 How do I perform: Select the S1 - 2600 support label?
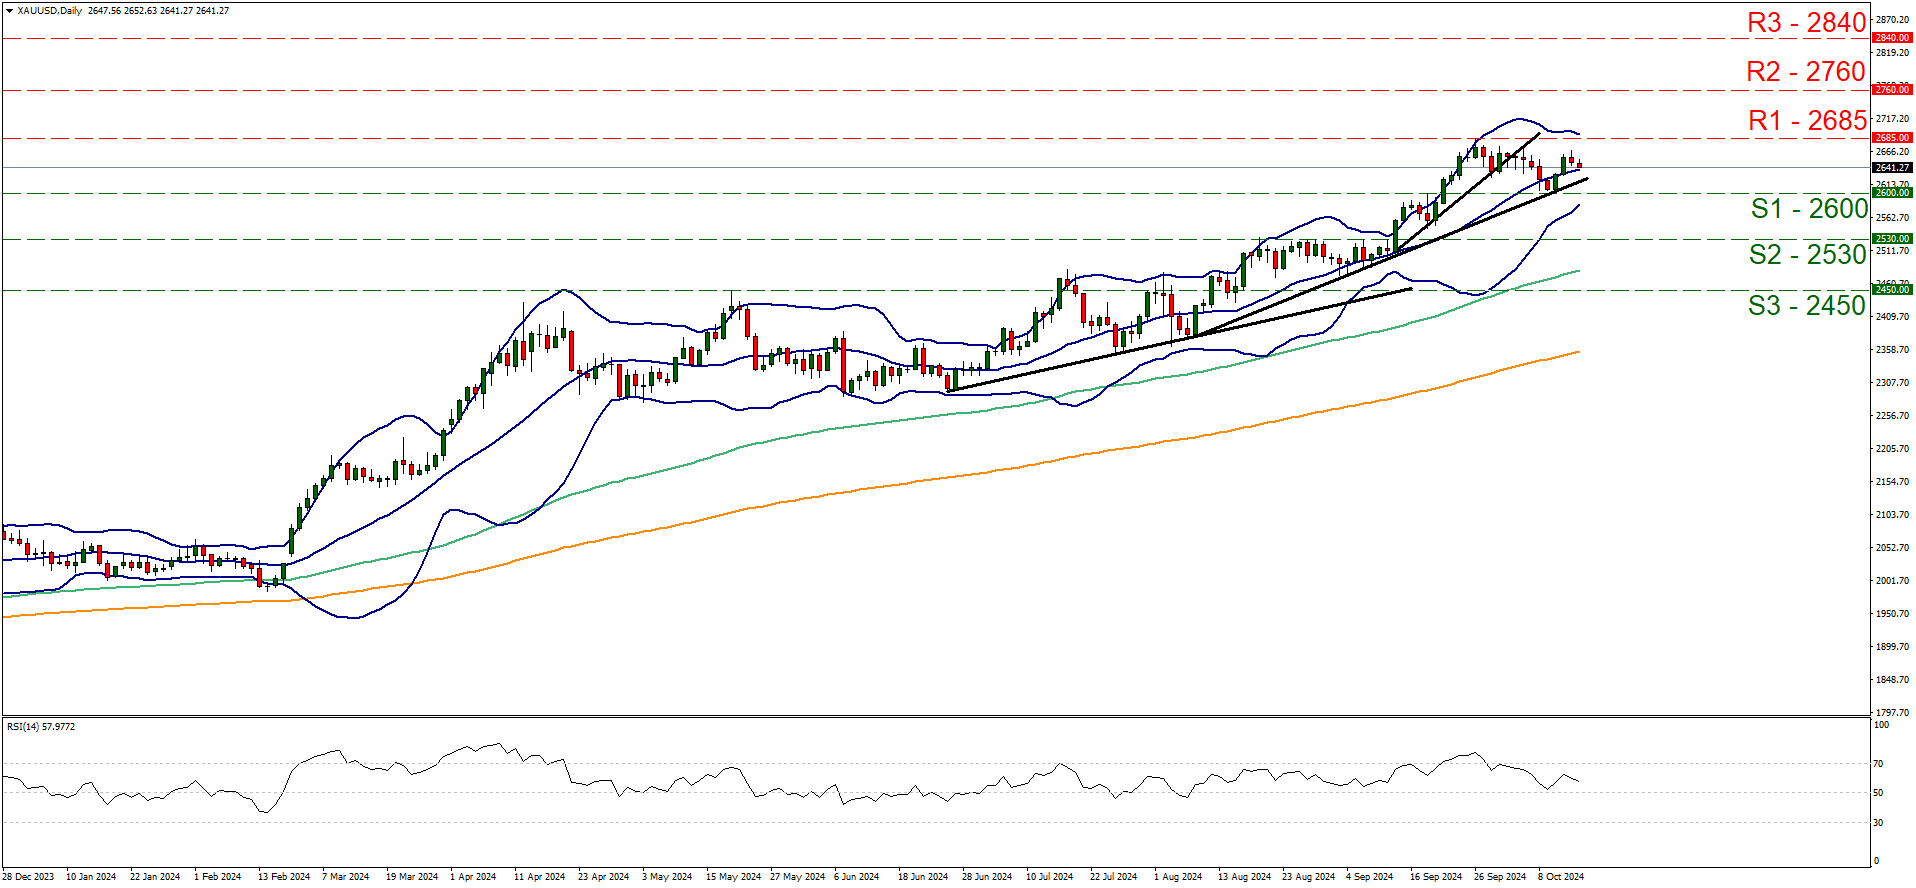(x=1808, y=209)
